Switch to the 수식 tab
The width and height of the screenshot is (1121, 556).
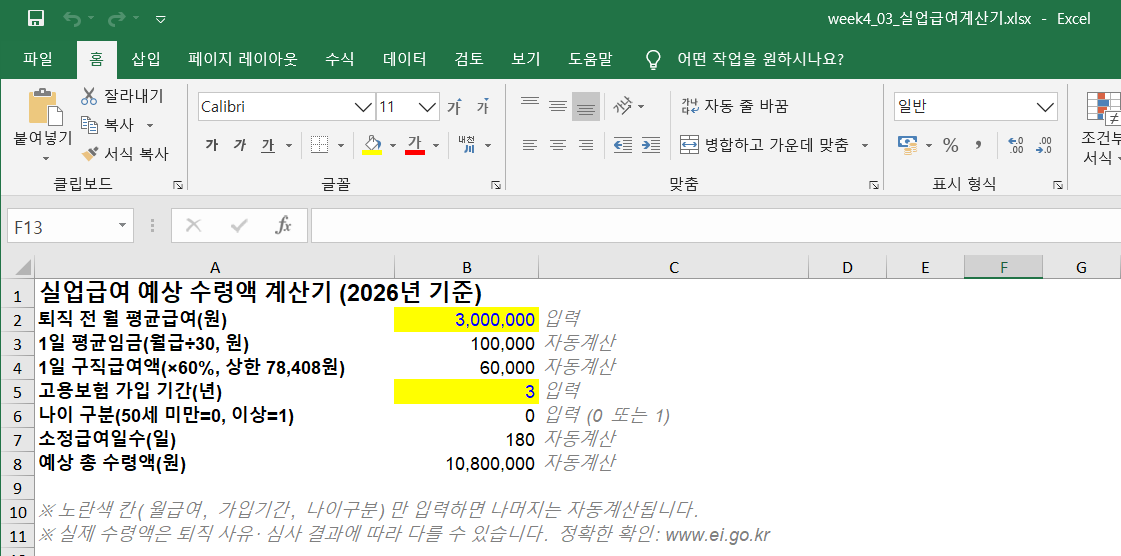[x=340, y=59]
